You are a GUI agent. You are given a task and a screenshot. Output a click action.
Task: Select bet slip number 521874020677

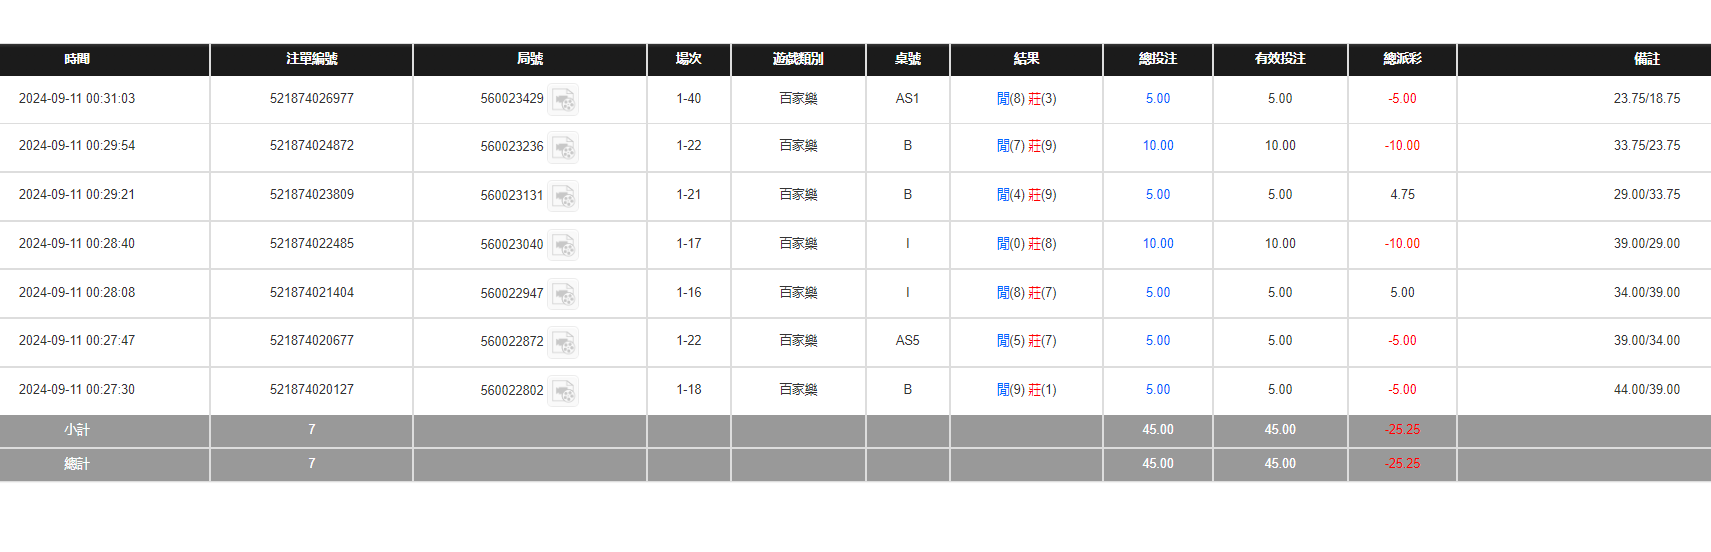click(x=311, y=341)
